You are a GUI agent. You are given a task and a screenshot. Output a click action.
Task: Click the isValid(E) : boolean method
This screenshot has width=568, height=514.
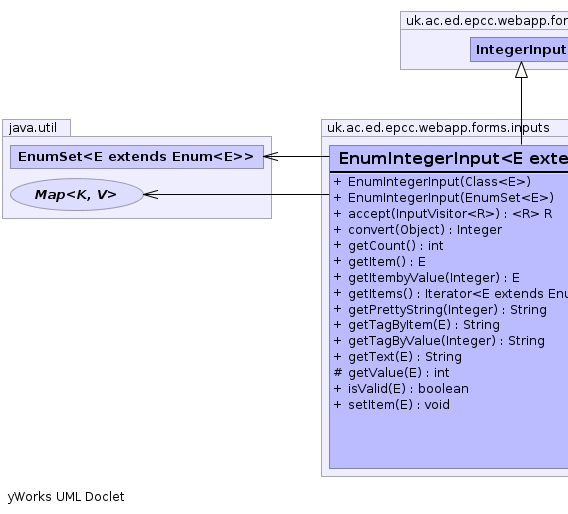point(401,389)
